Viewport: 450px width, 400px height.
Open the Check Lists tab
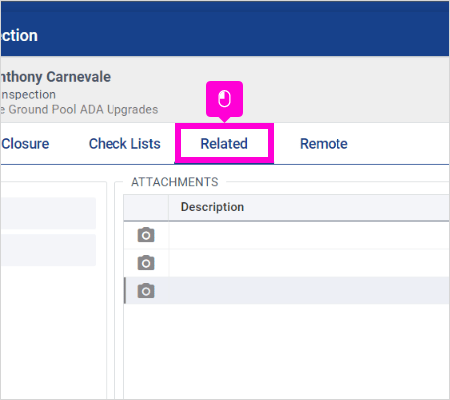coord(125,144)
